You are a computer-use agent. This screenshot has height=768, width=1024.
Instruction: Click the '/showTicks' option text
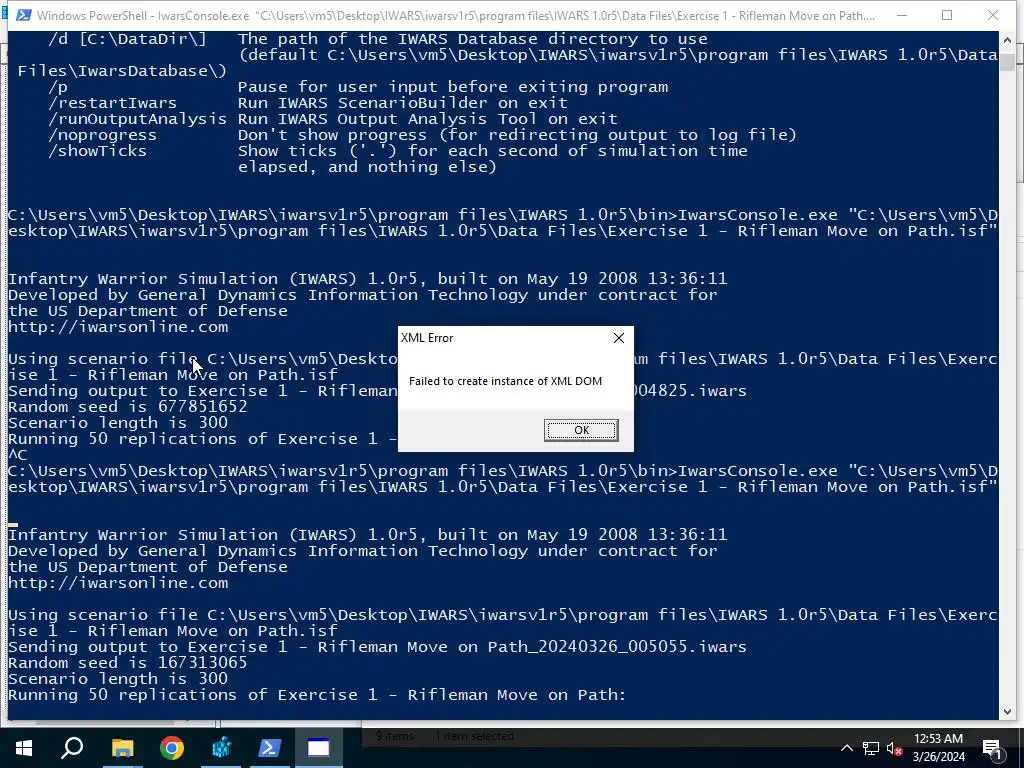click(97, 151)
